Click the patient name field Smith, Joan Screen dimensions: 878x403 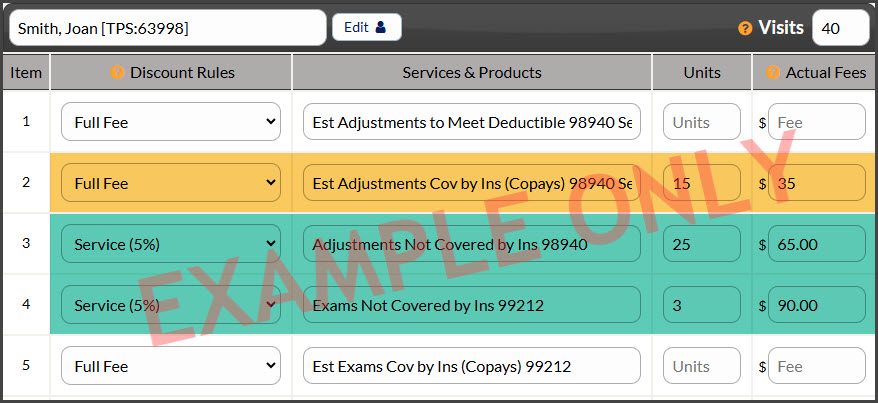(x=167, y=27)
